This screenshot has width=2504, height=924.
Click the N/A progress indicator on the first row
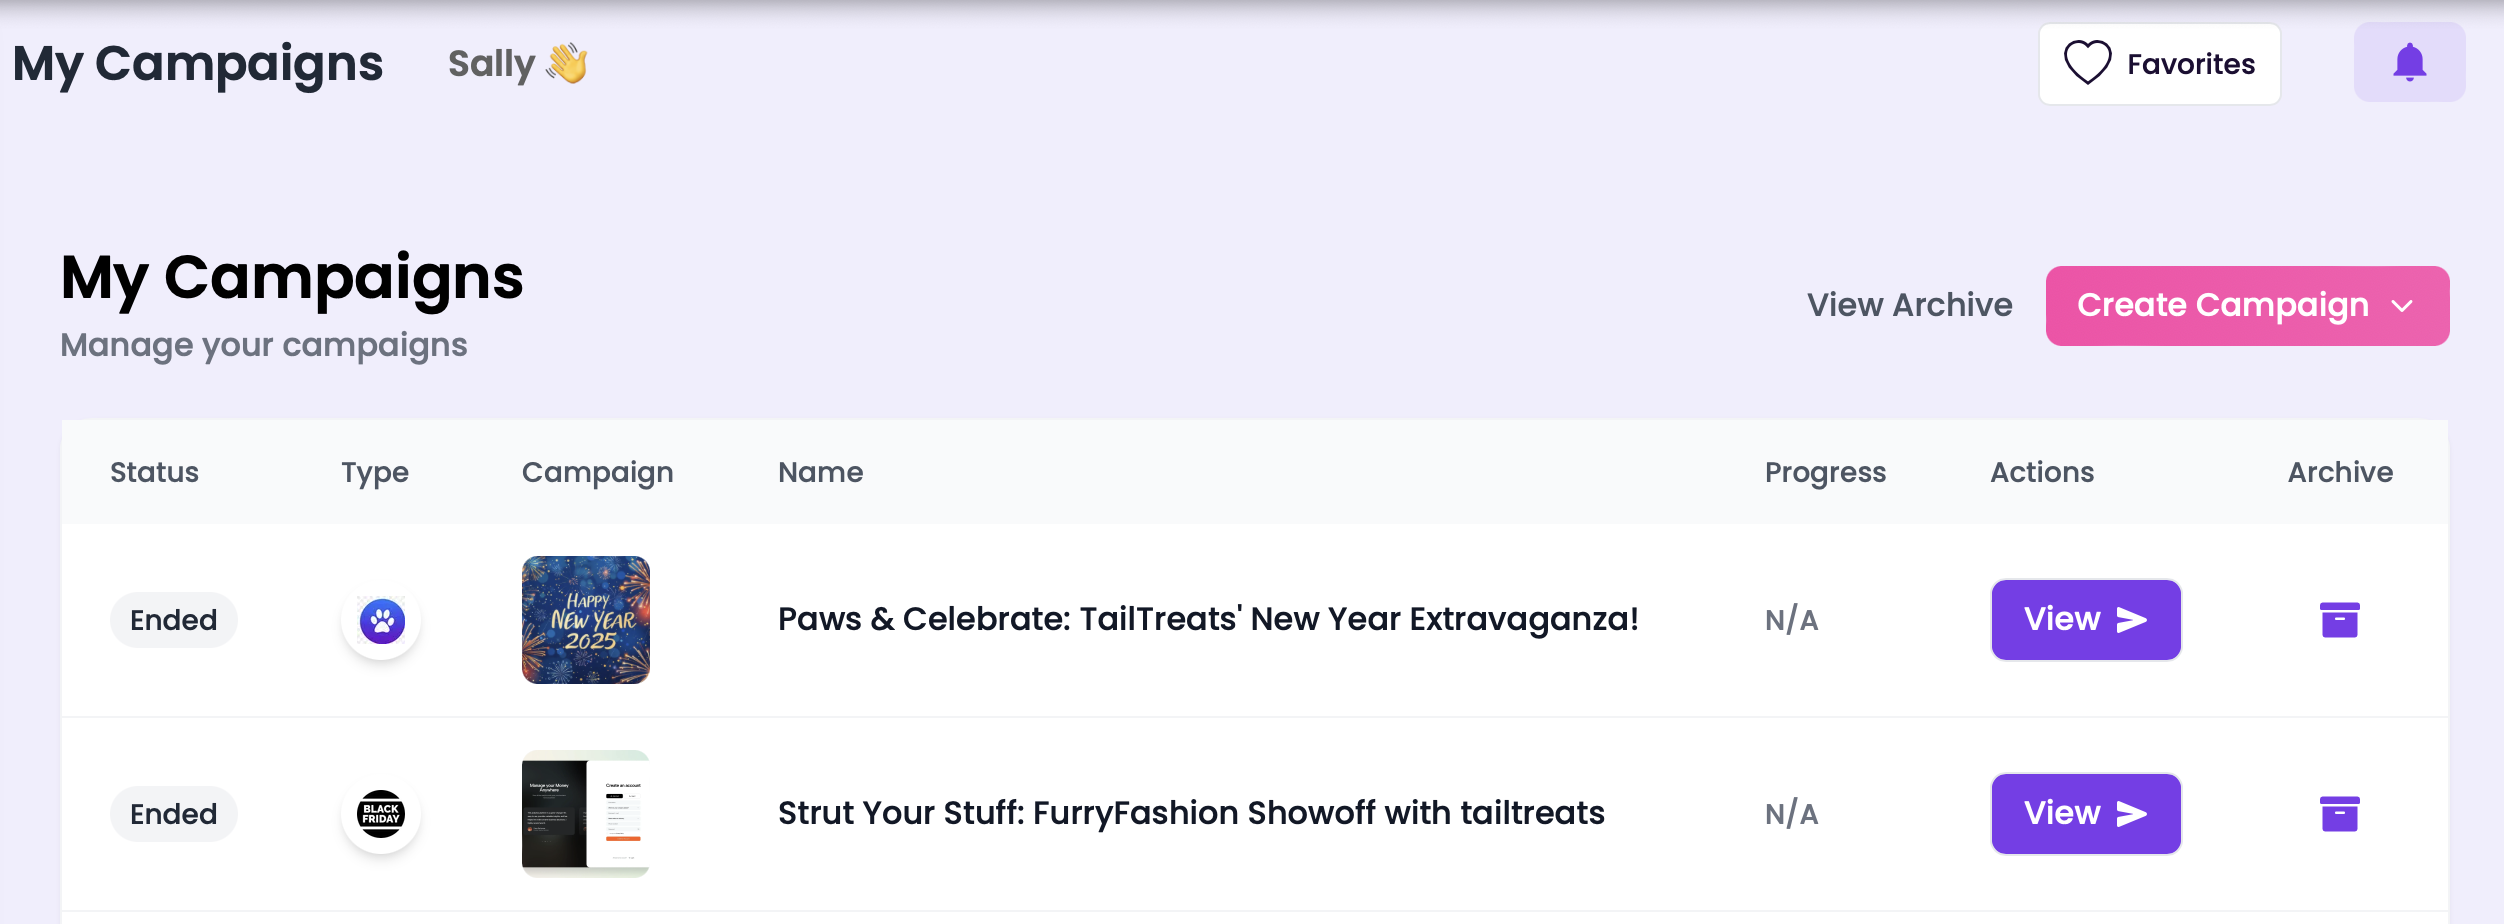coord(1791,620)
